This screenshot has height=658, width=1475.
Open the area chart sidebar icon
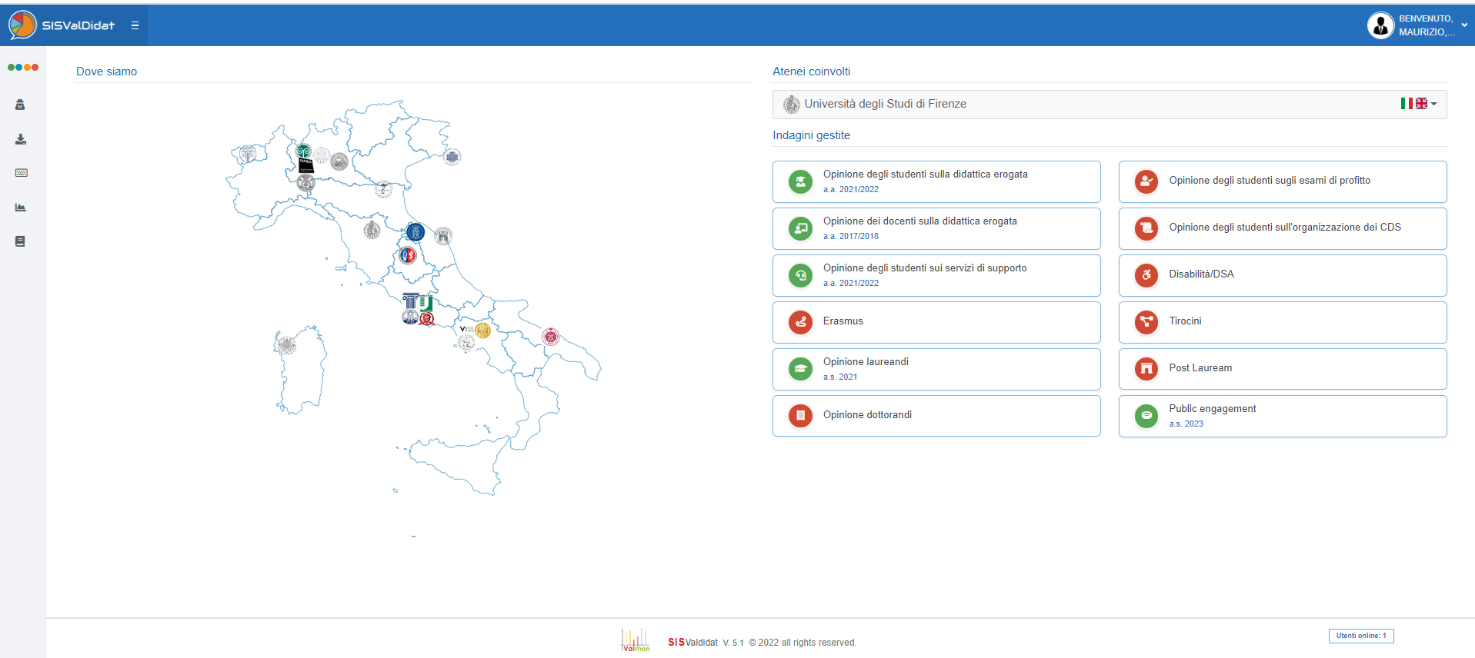click(x=21, y=207)
